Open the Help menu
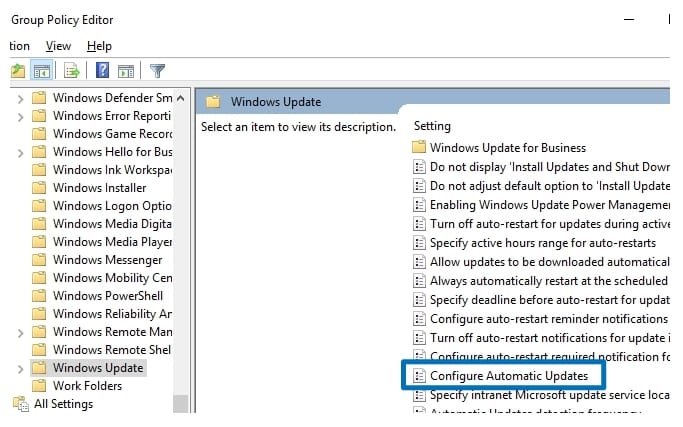The width and height of the screenshot is (683, 427). 99,46
